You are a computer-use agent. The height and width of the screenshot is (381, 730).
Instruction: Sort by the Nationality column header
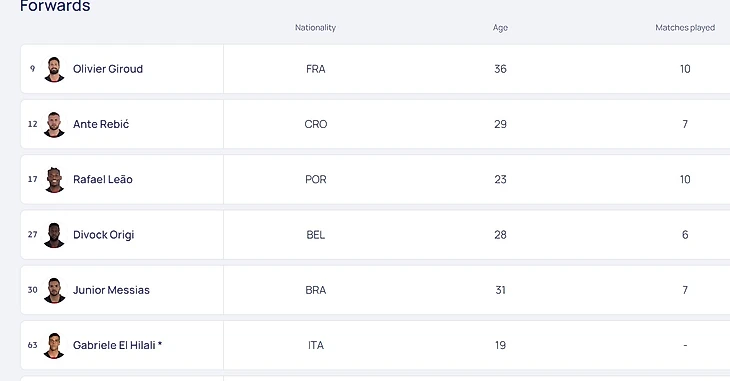[x=315, y=27]
